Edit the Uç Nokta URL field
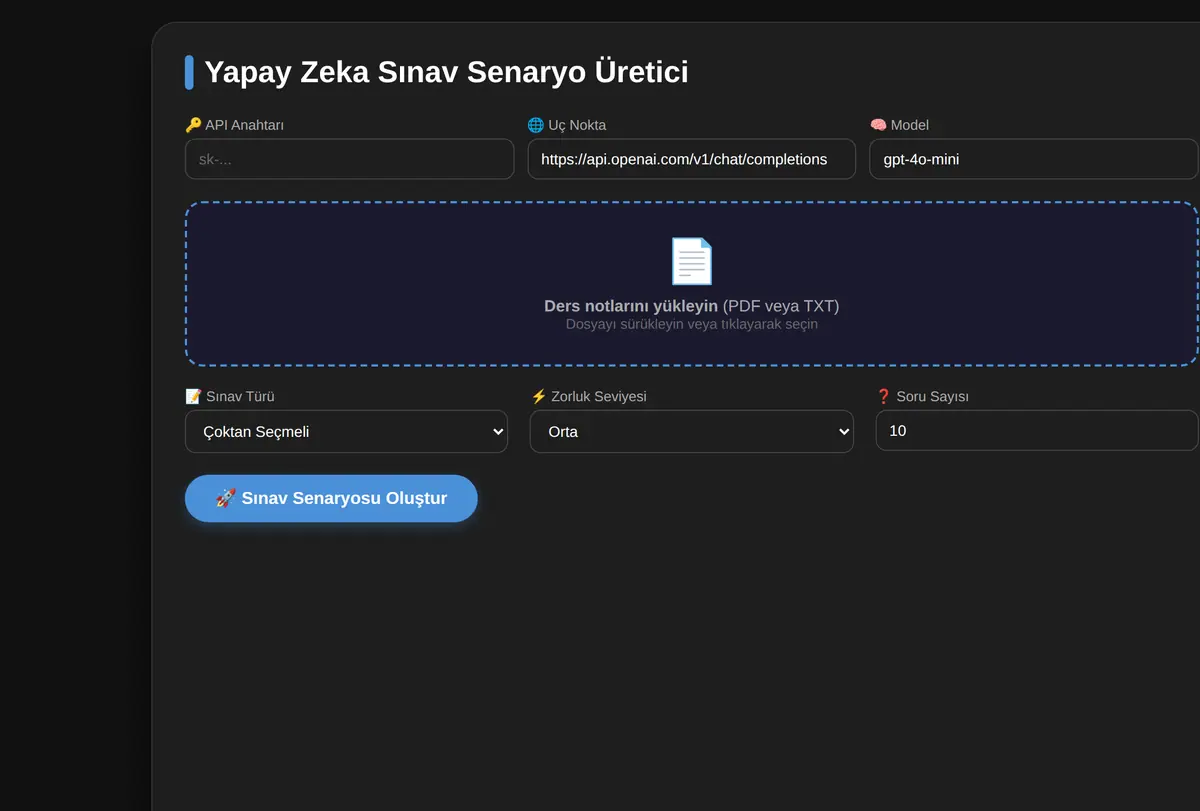 [x=692, y=159]
